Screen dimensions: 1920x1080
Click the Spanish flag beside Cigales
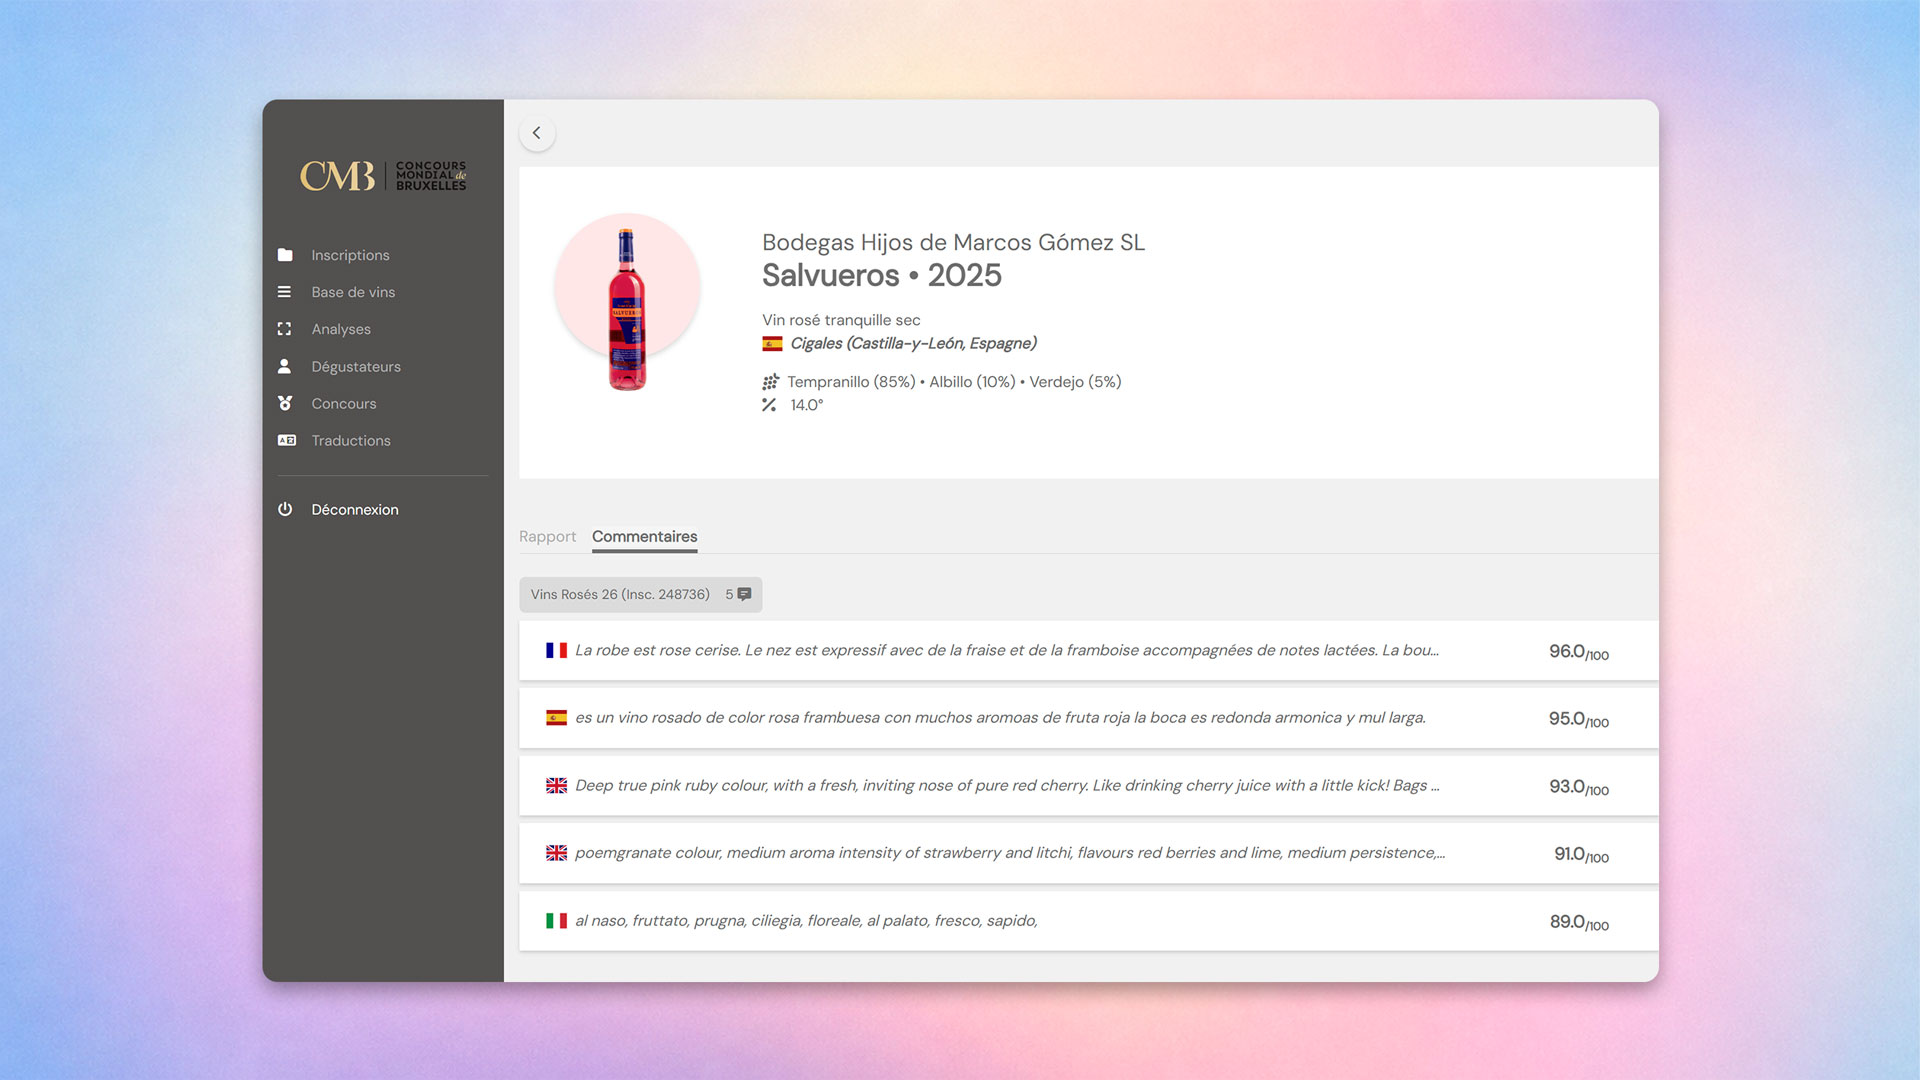[772, 344]
